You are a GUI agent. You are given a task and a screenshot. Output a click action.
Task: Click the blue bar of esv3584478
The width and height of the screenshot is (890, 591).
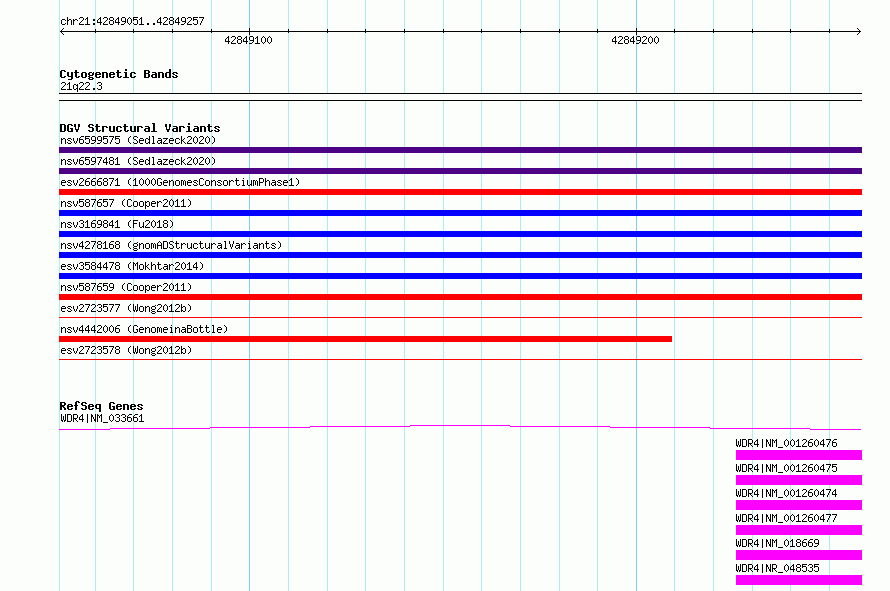tap(460, 276)
